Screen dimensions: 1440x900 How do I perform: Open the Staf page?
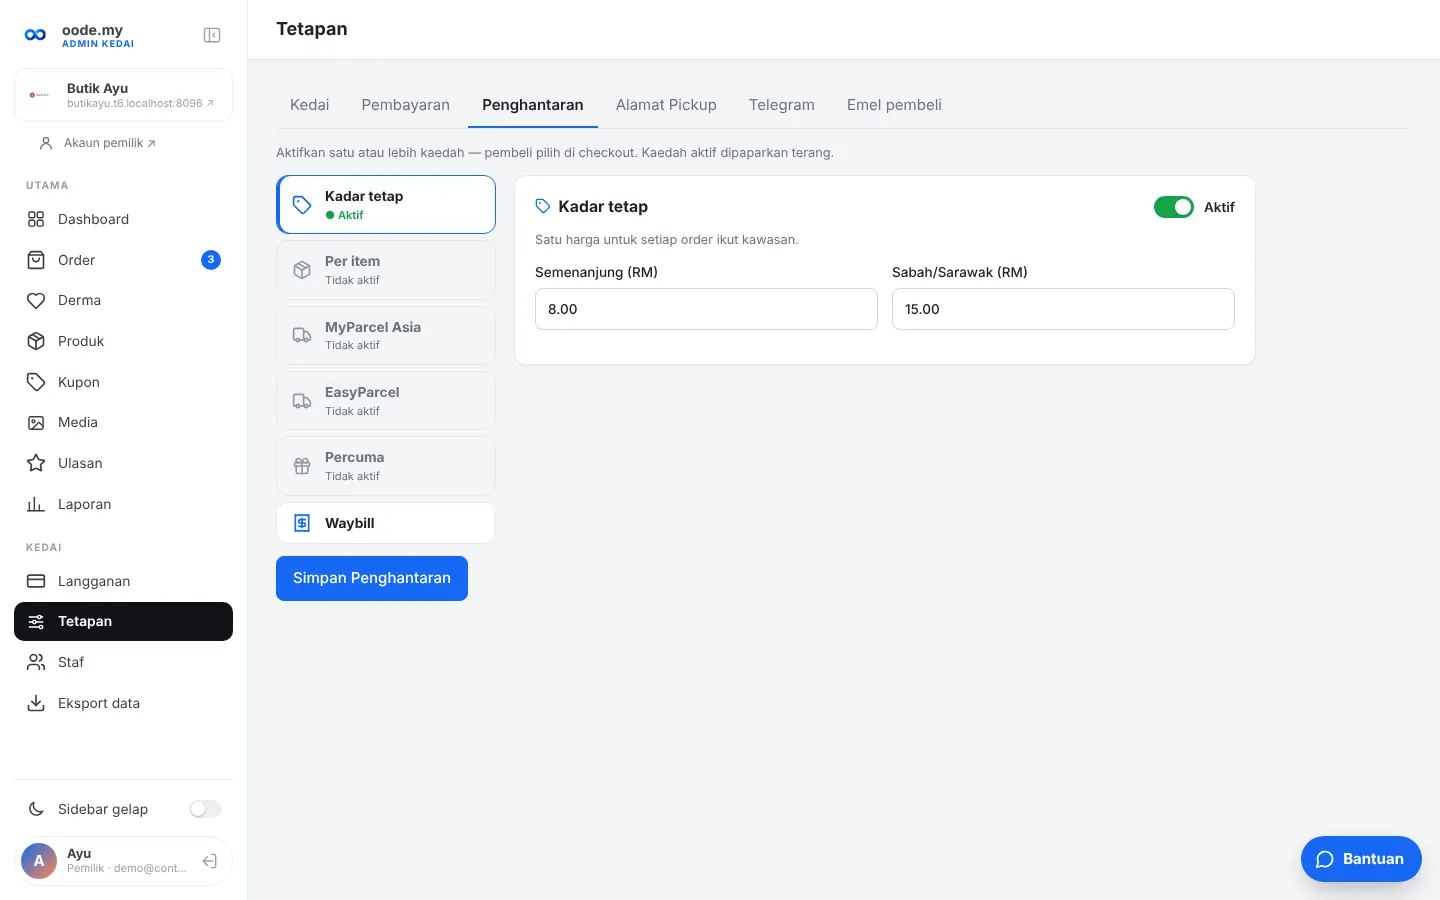(x=123, y=662)
